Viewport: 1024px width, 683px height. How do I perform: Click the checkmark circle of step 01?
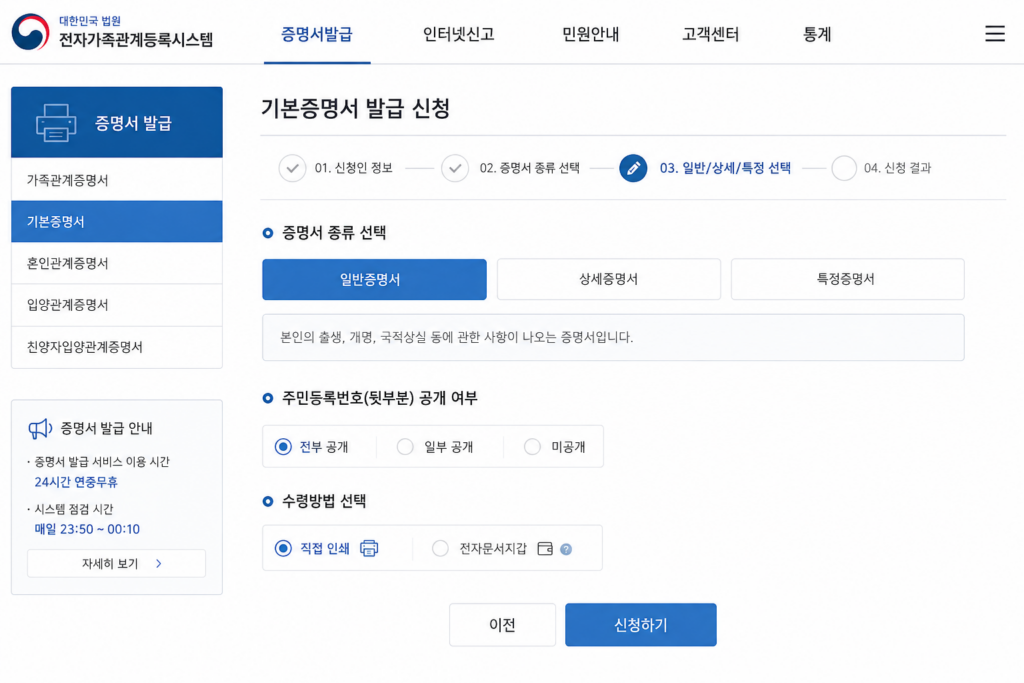tap(292, 168)
